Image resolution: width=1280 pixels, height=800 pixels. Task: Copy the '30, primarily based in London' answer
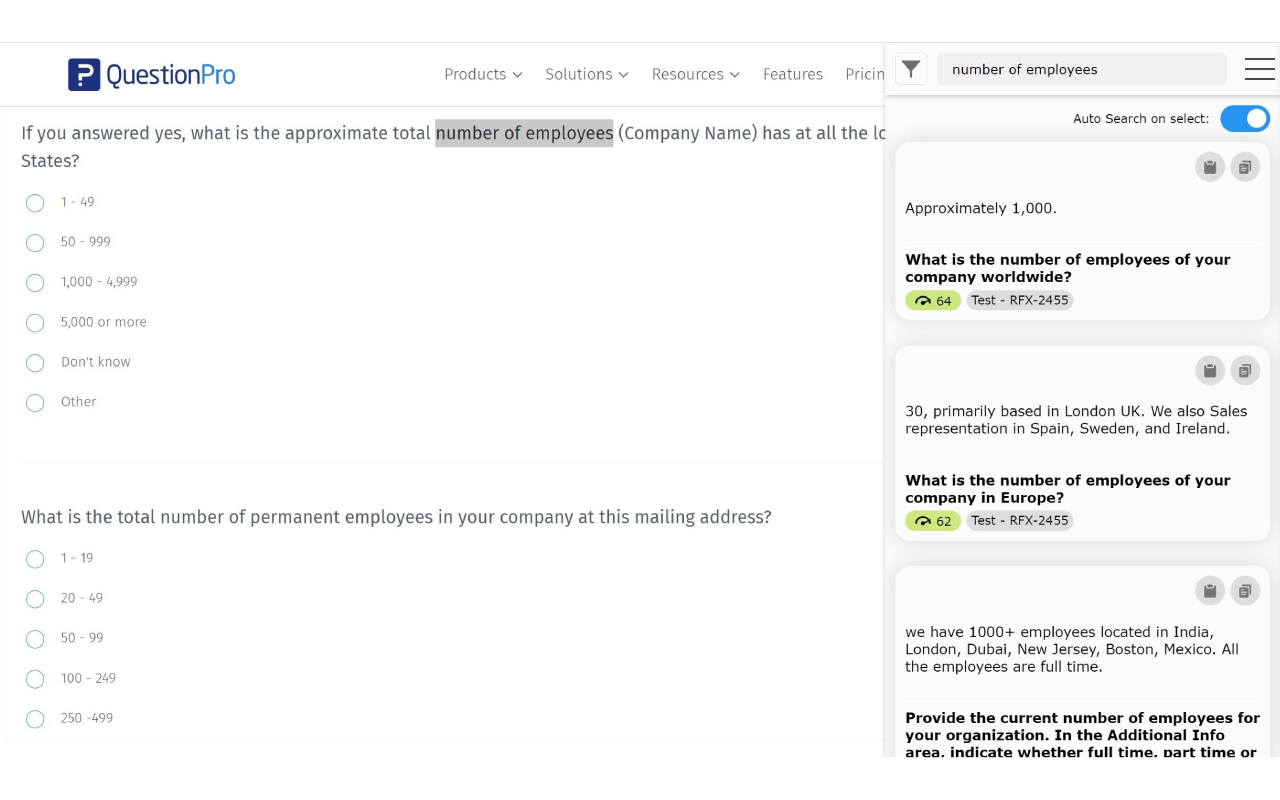[x=1245, y=371]
